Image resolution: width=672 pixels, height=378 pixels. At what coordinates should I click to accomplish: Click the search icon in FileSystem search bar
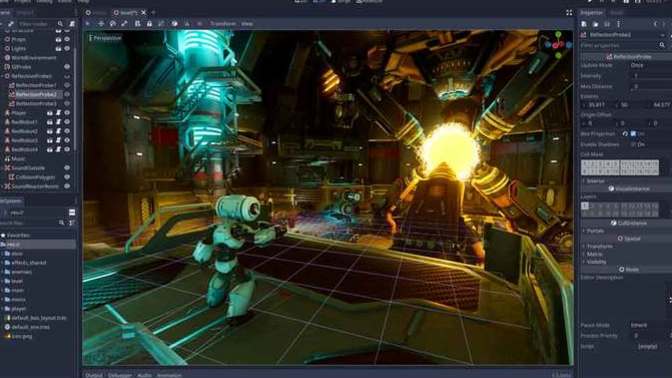[62, 223]
